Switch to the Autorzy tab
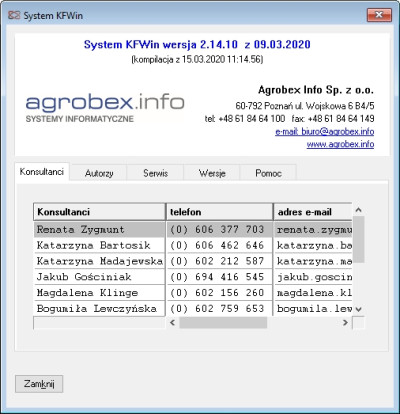The height and width of the screenshot is (414, 400). (x=99, y=173)
